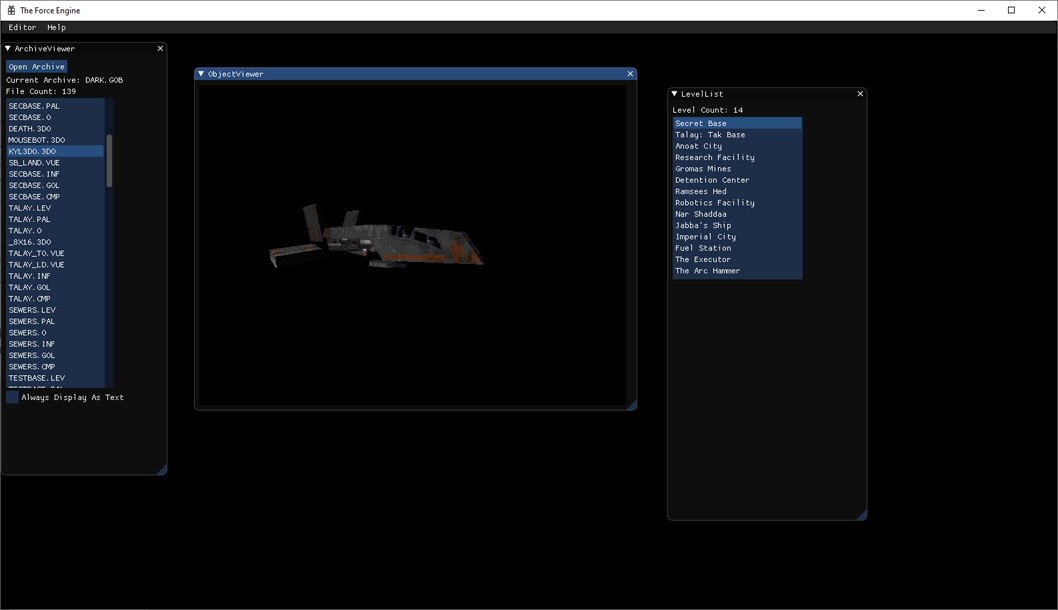Select the SEWERS.PAL file
This screenshot has height=610, width=1058.
click(x=55, y=321)
